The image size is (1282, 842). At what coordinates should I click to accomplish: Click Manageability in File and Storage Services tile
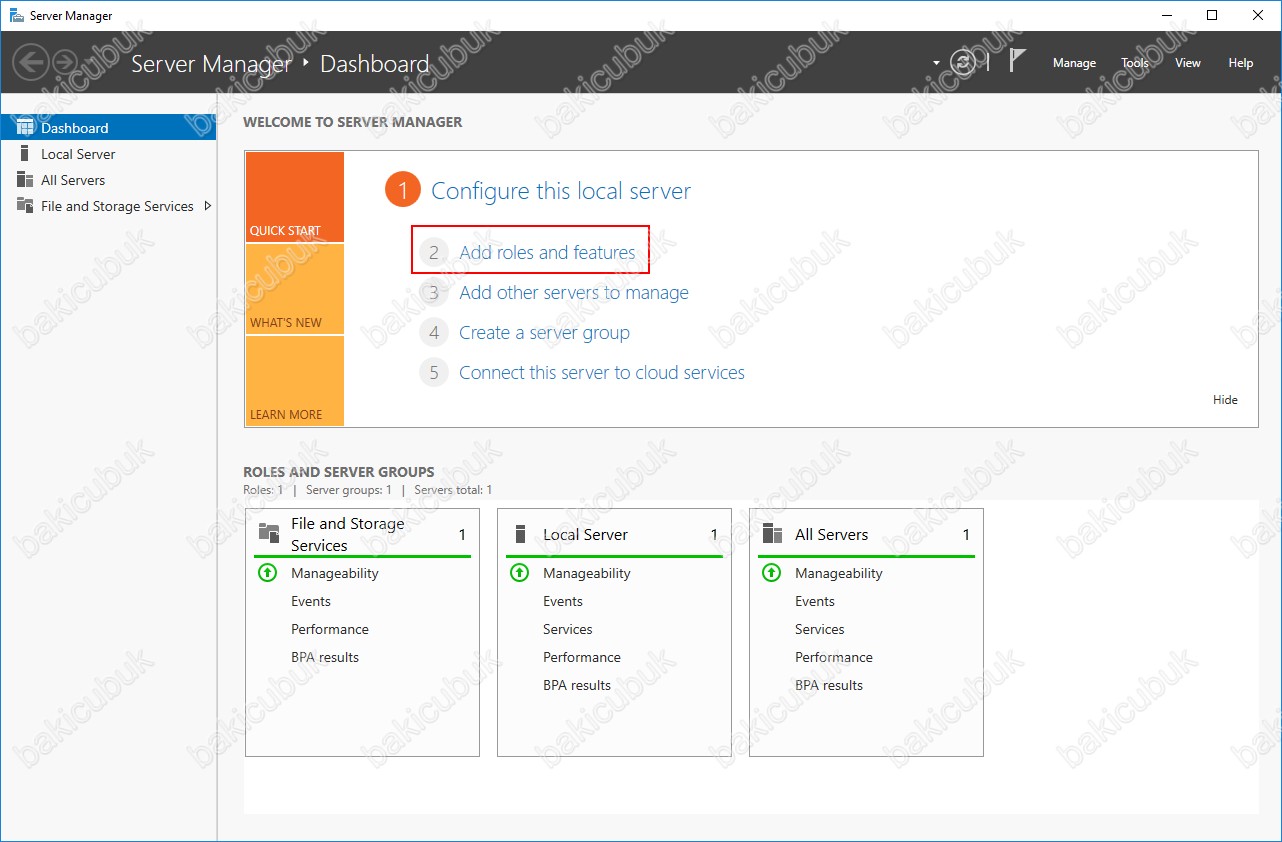(335, 573)
